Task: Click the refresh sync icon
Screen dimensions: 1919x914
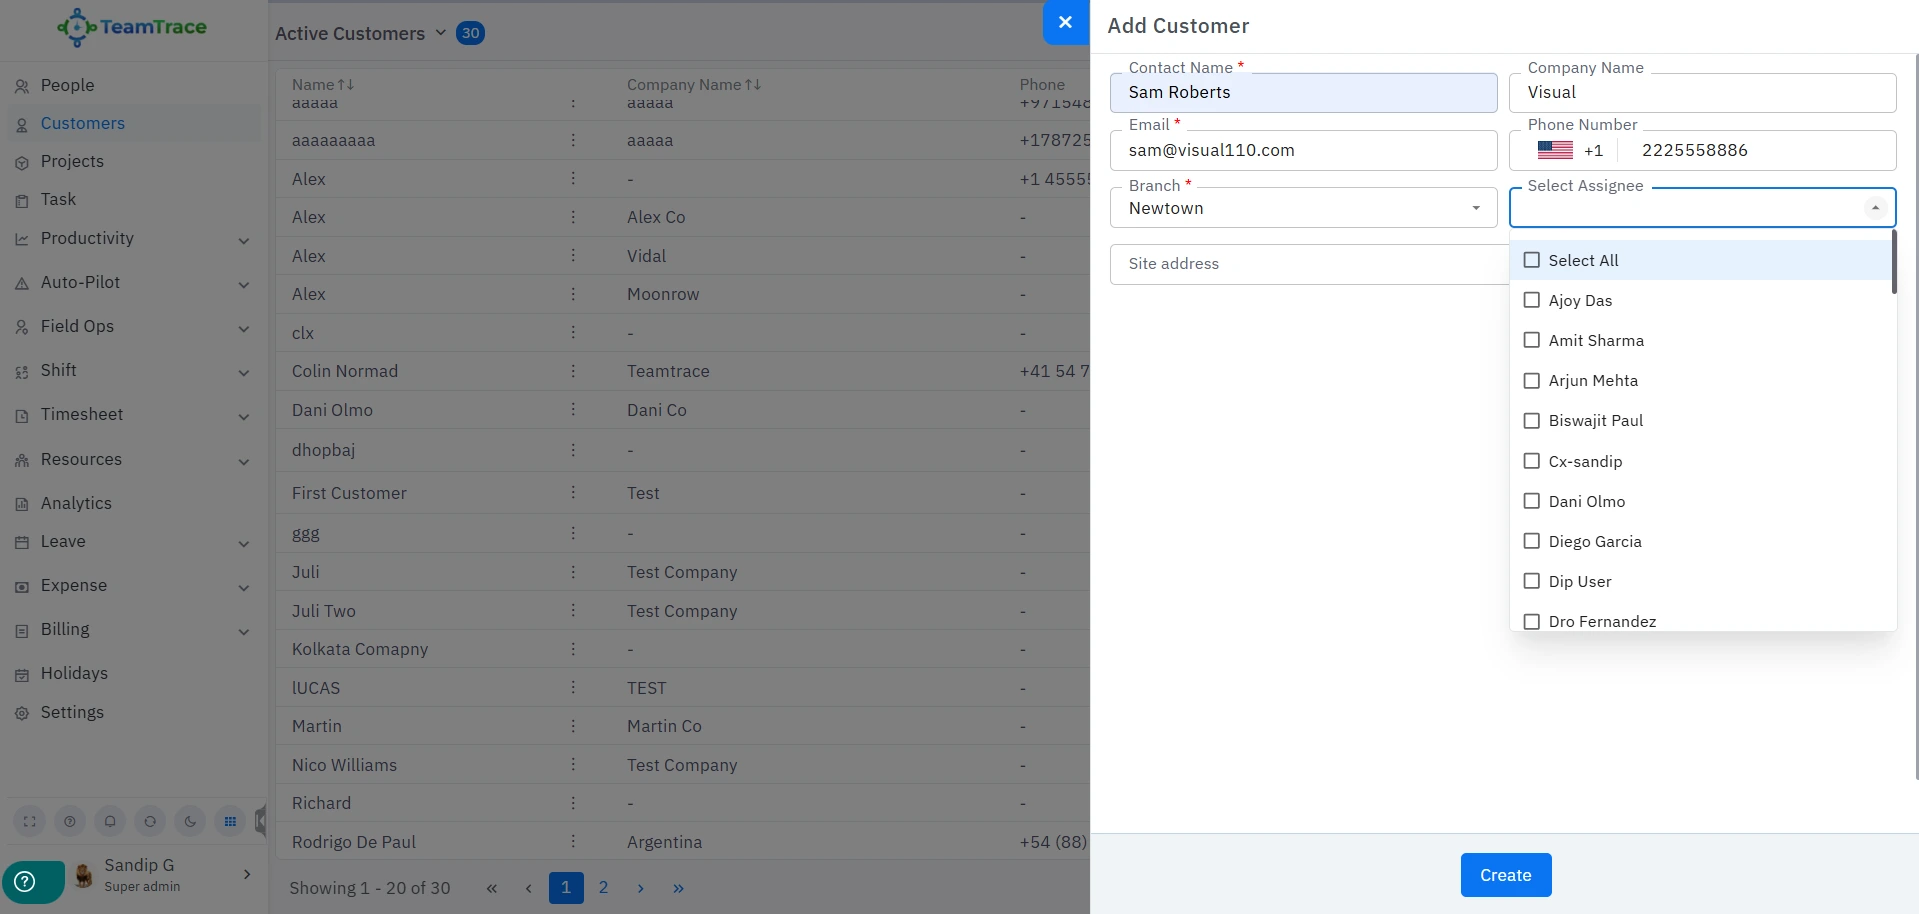Action: coord(150,821)
